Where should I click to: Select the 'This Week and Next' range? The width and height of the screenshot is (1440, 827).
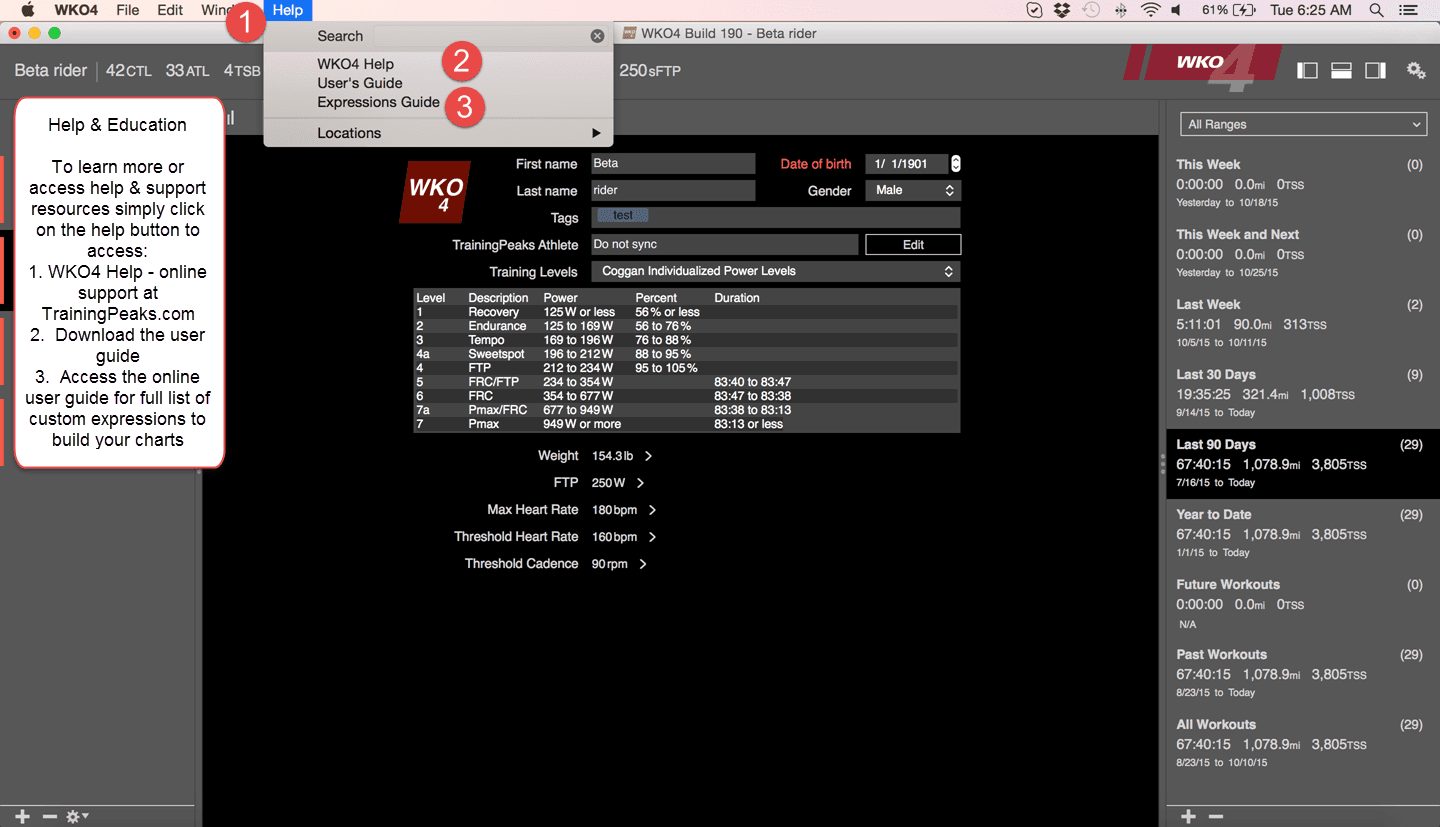1303,254
